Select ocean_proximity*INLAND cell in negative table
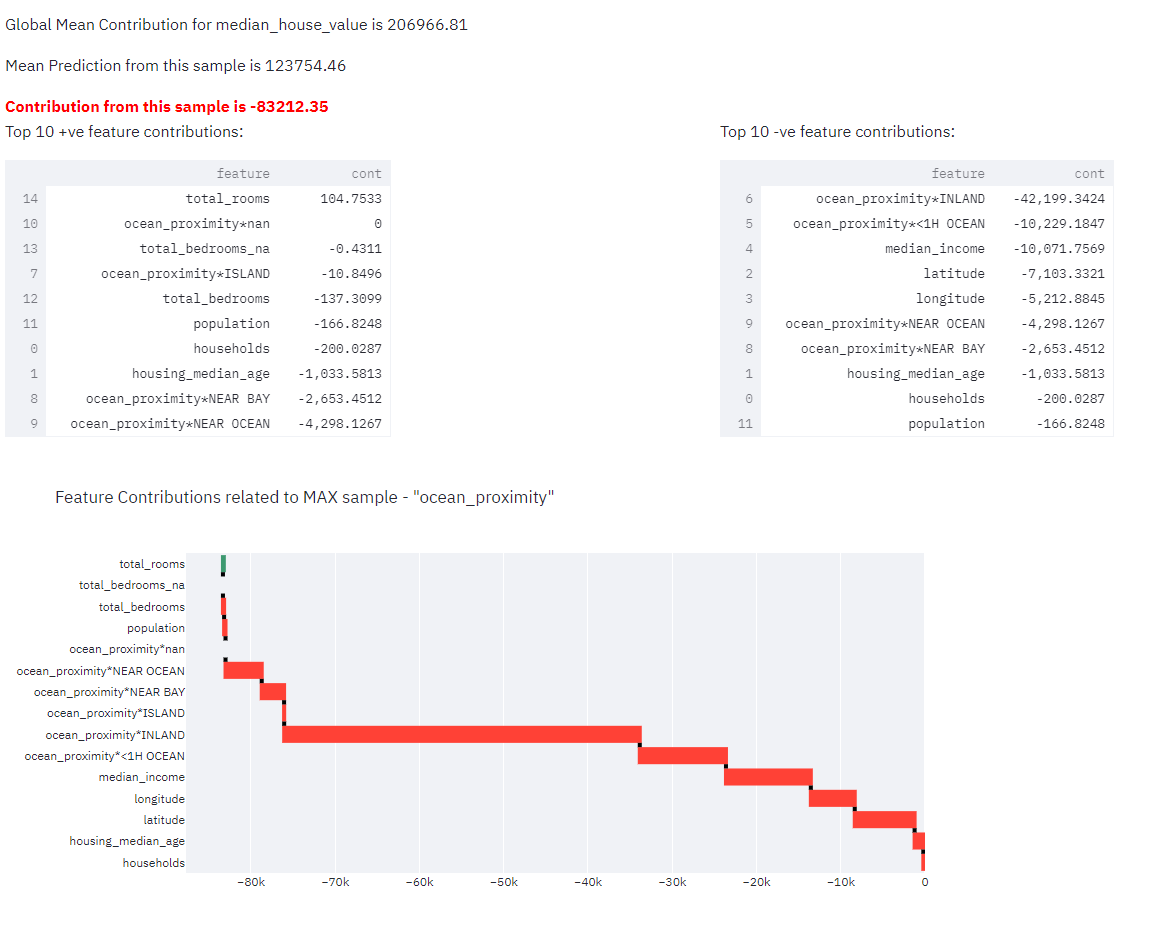1152x949 pixels. (x=900, y=199)
